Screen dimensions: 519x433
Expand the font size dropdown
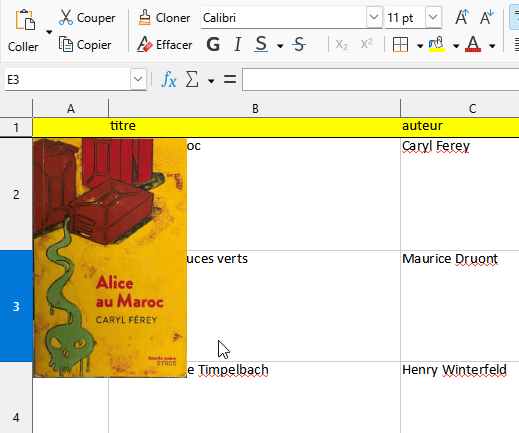point(433,17)
